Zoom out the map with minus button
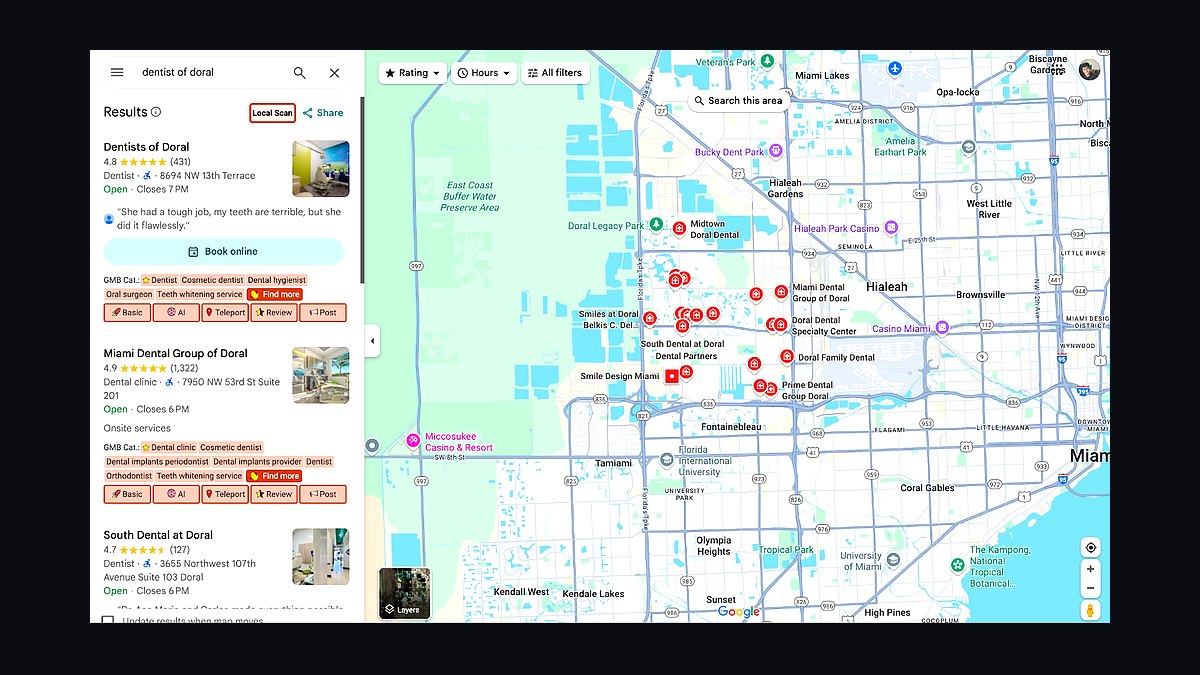This screenshot has width=1200, height=675. coord(1090,588)
